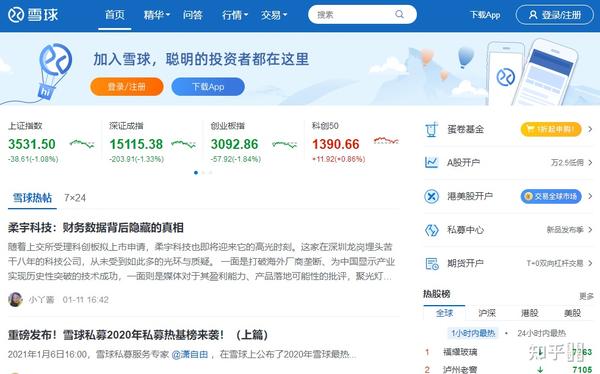Click the 私募中心 row arrow
Screen dimensions: 600x374
pos(590,230)
